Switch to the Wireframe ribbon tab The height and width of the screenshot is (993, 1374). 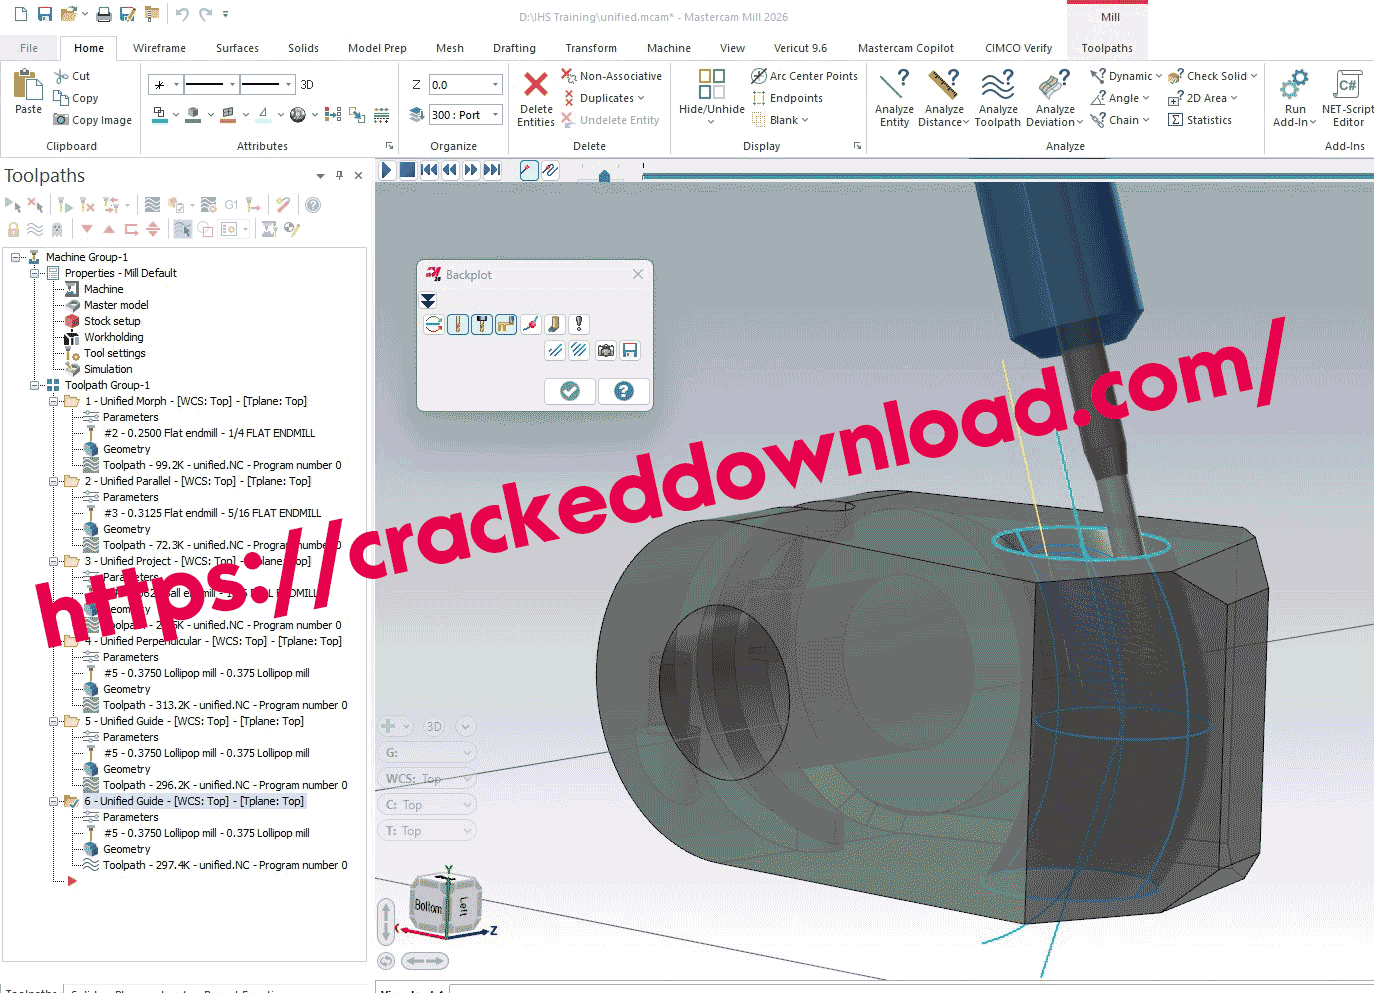[159, 48]
